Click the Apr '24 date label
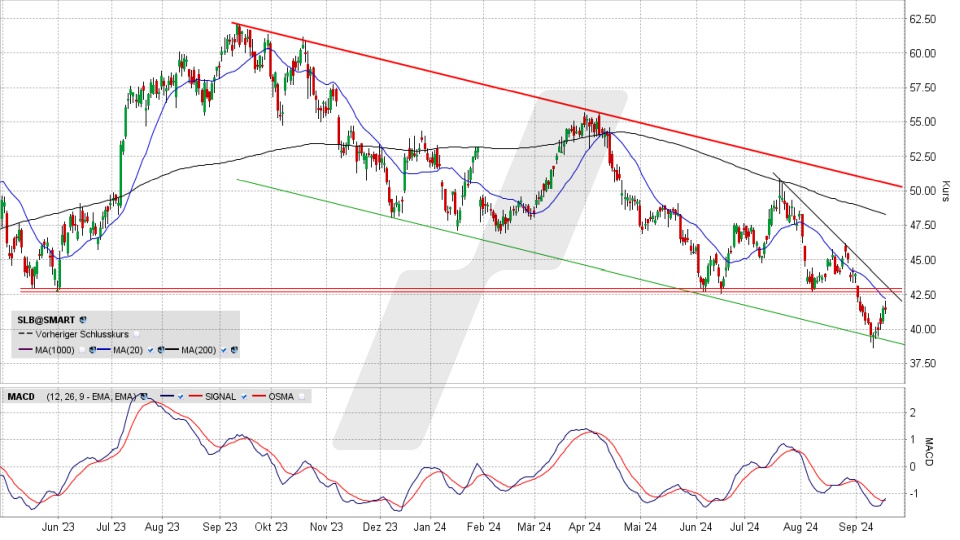Viewport: 960px width, 540px height. 585,527
